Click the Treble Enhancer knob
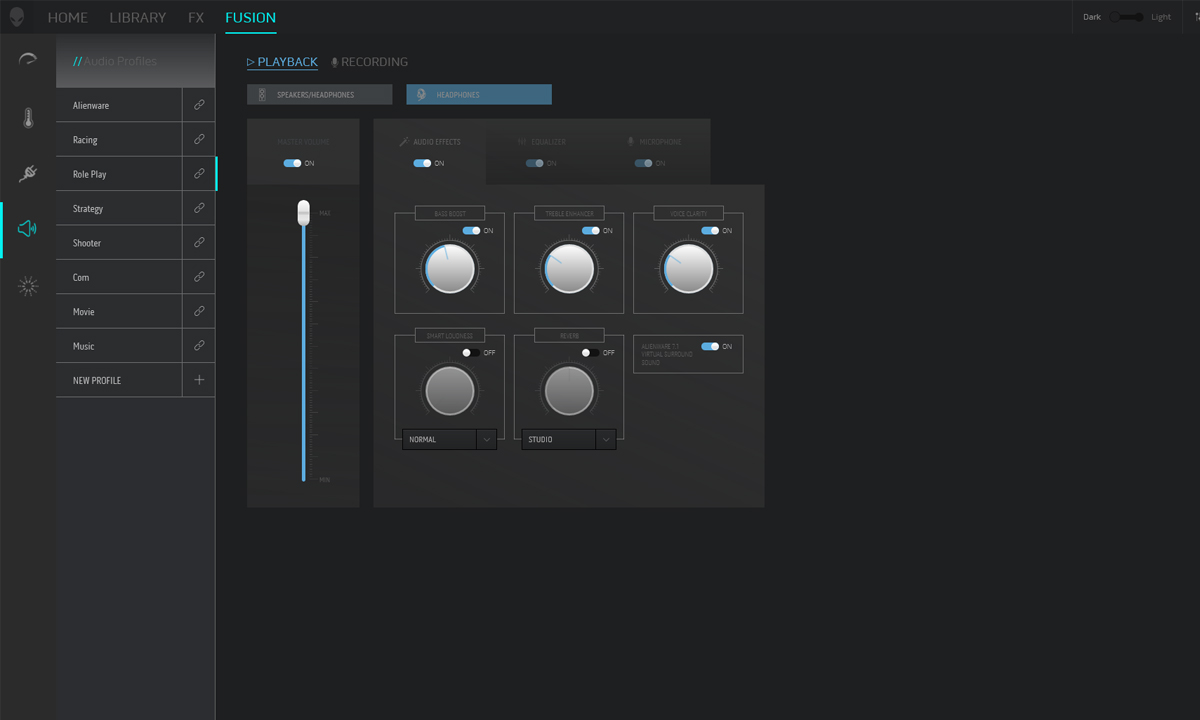The image size is (1200, 720). [569, 268]
